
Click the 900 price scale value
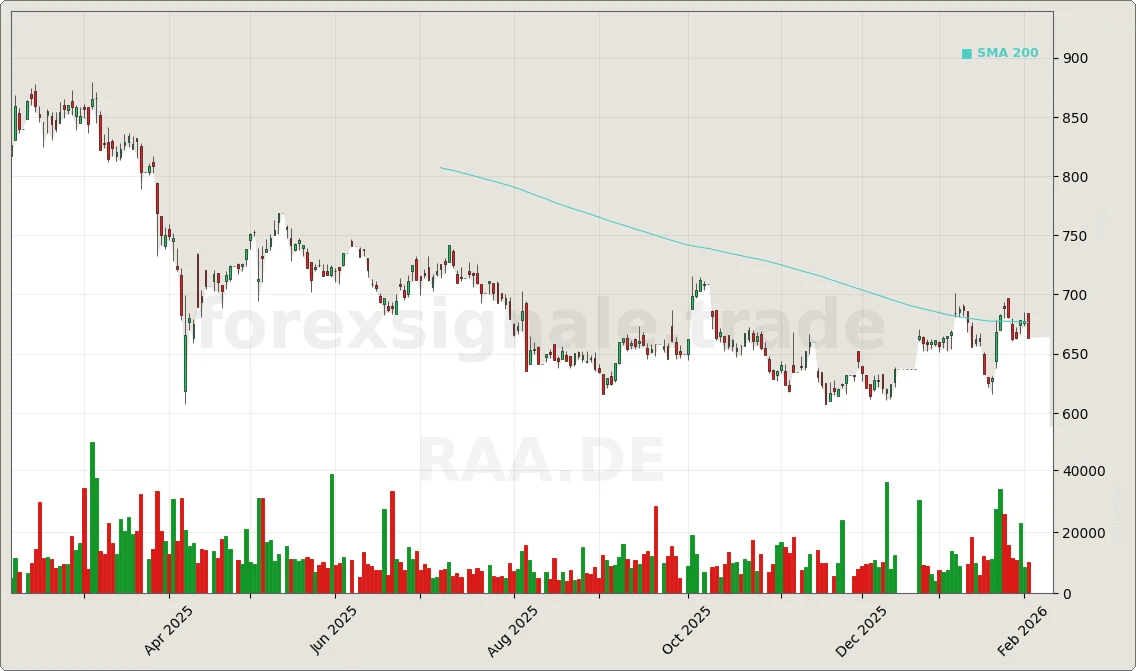point(1077,58)
